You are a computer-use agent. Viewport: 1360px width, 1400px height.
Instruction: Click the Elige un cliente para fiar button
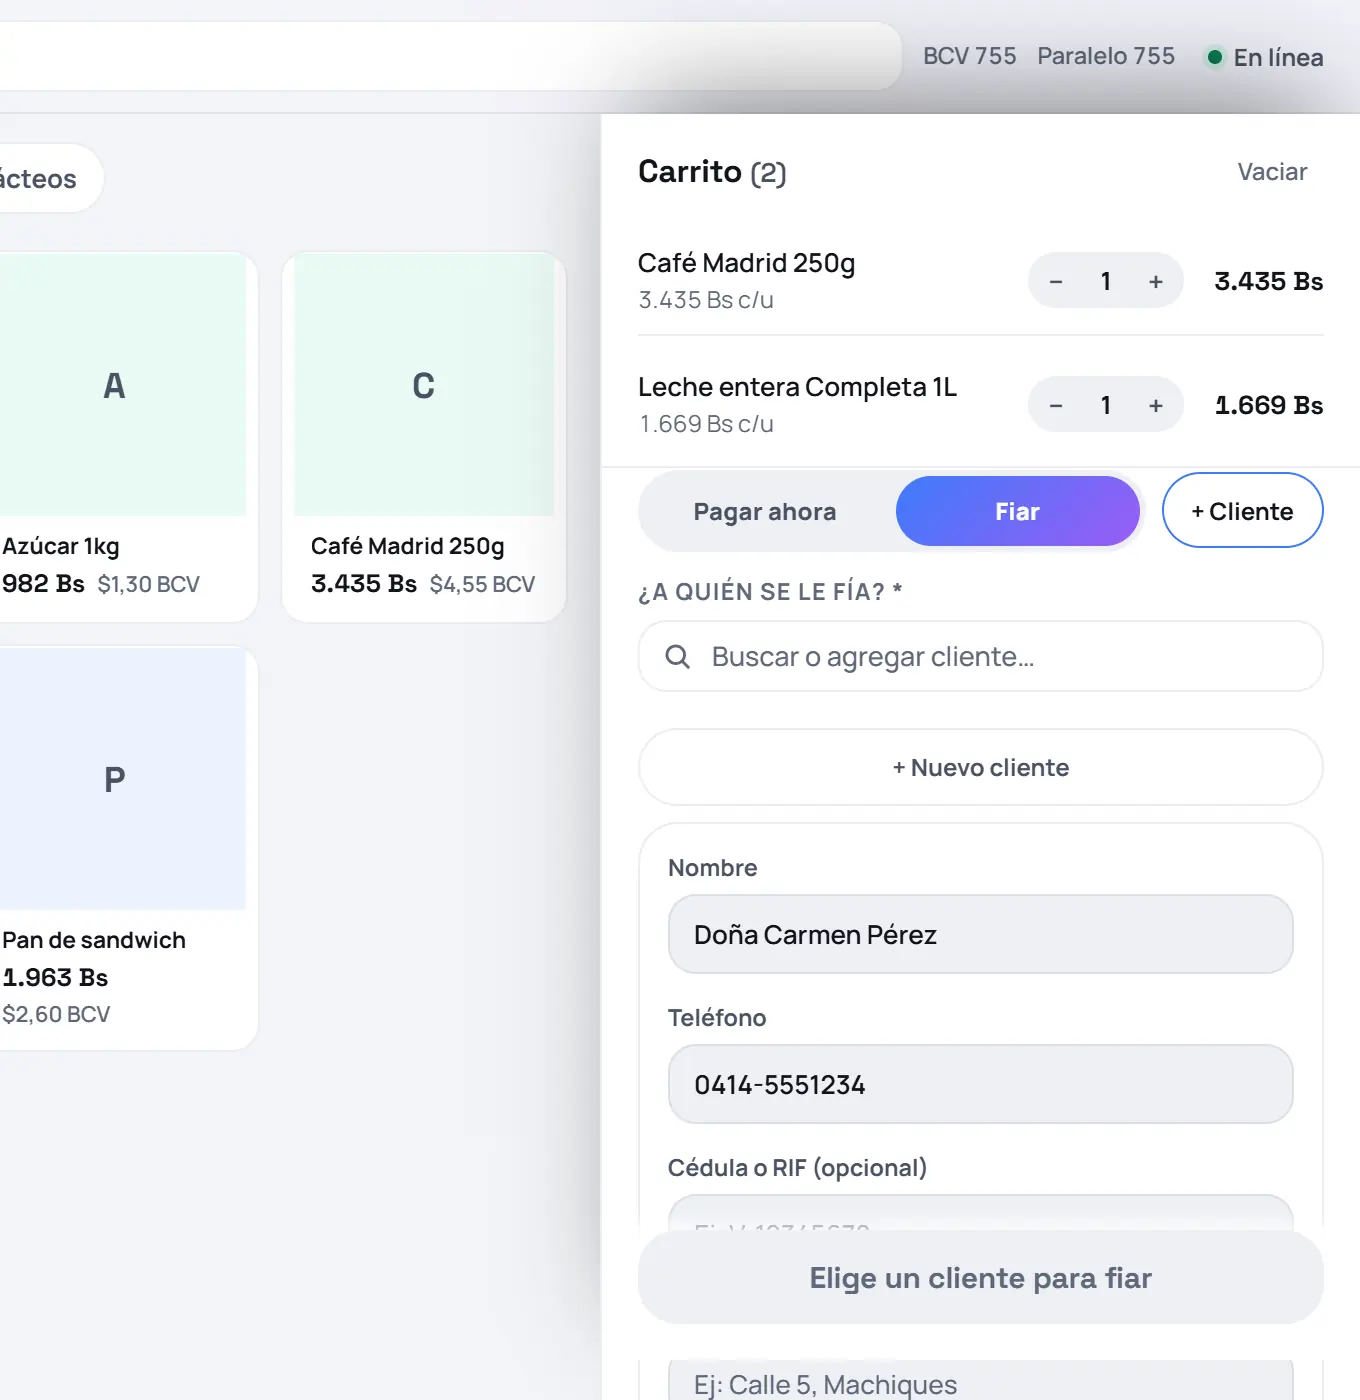click(981, 1277)
